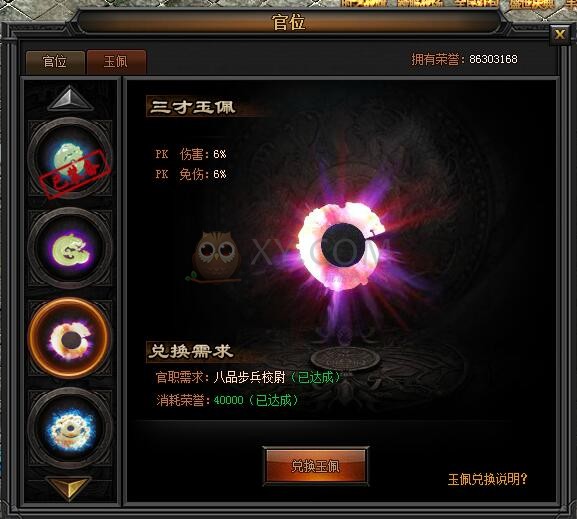
Task: Move up the pendant list with silver arrow
Action: [x=70, y=99]
